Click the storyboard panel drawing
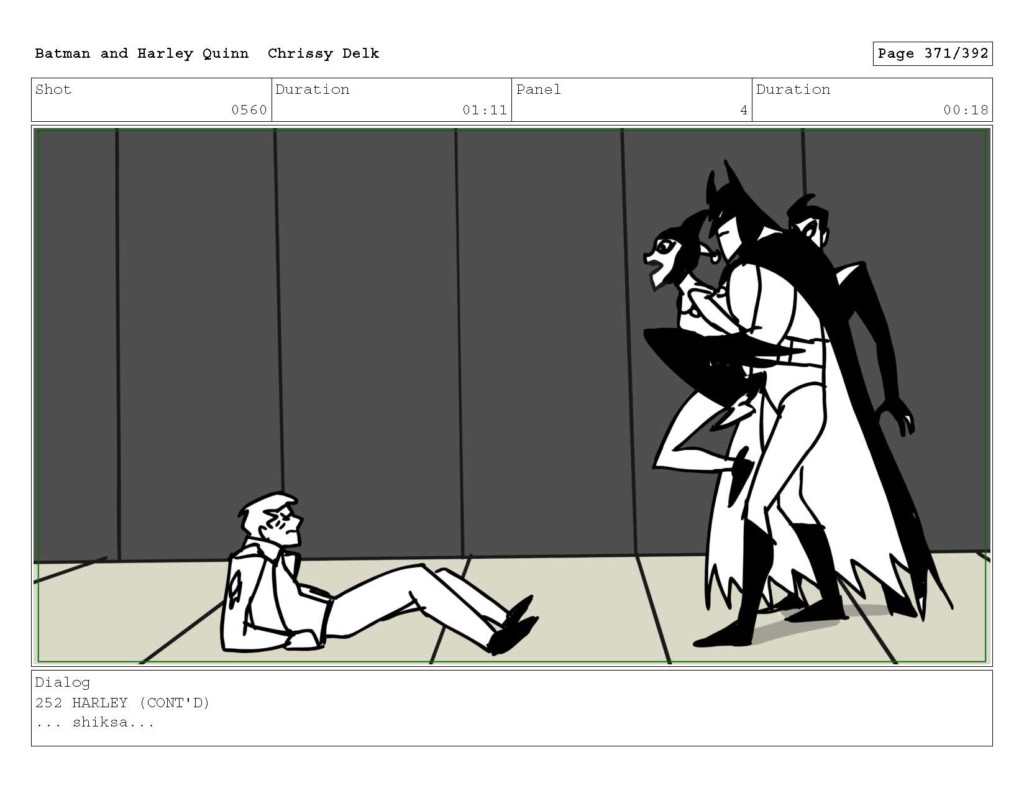 (x=512, y=396)
